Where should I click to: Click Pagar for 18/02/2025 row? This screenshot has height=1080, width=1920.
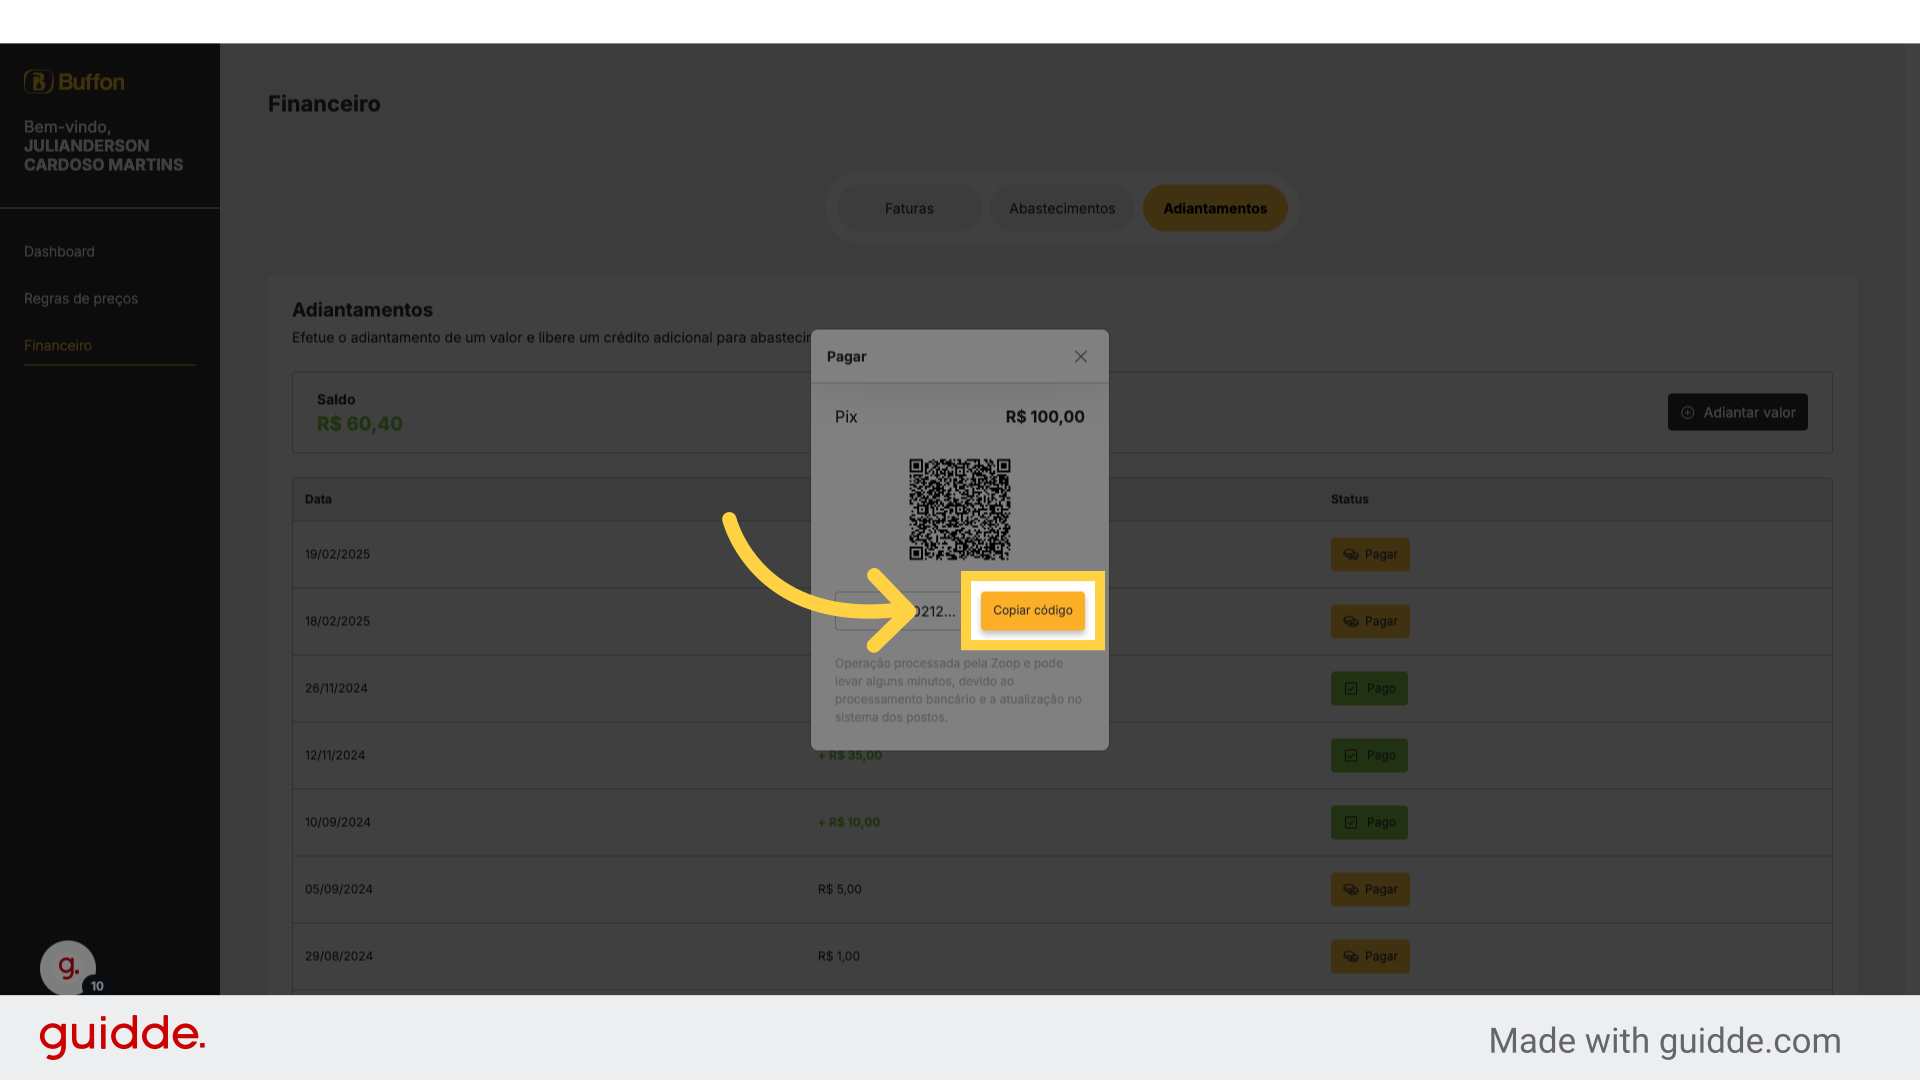click(x=1370, y=621)
